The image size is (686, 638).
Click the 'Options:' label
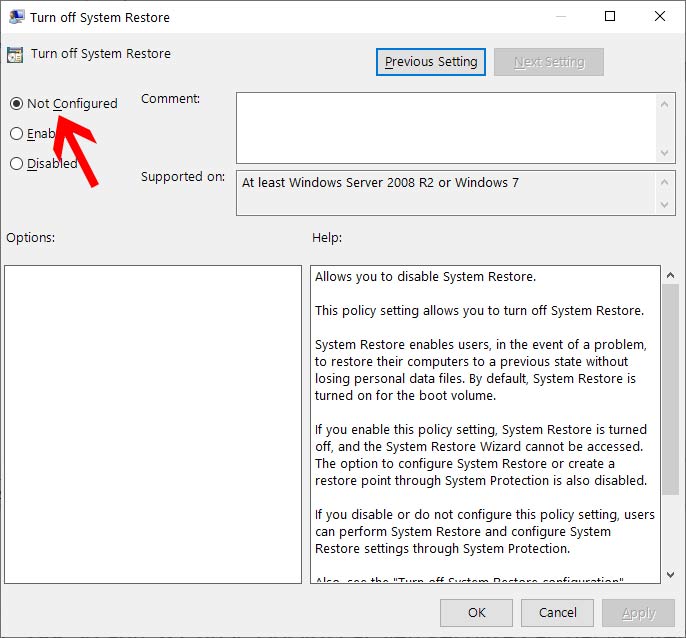point(31,238)
